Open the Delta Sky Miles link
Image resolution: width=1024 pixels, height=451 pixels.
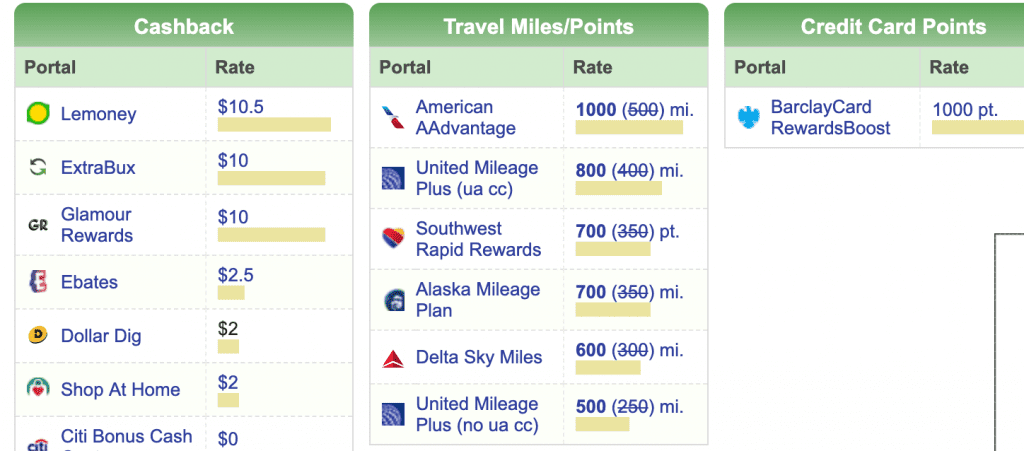click(x=479, y=358)
